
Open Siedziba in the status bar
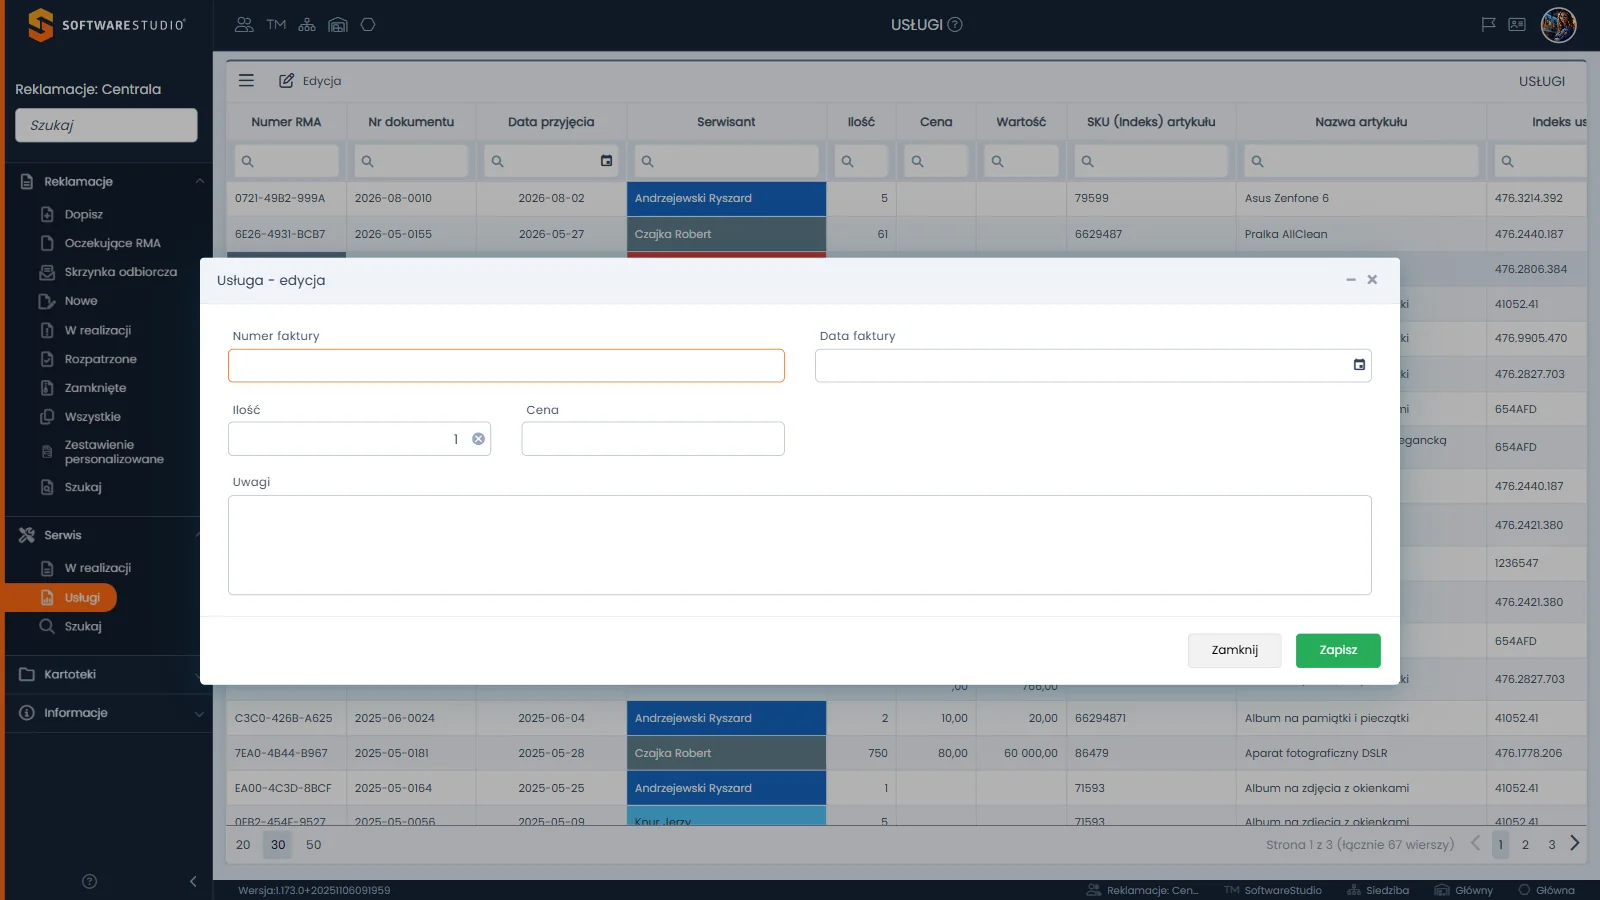1378,890
